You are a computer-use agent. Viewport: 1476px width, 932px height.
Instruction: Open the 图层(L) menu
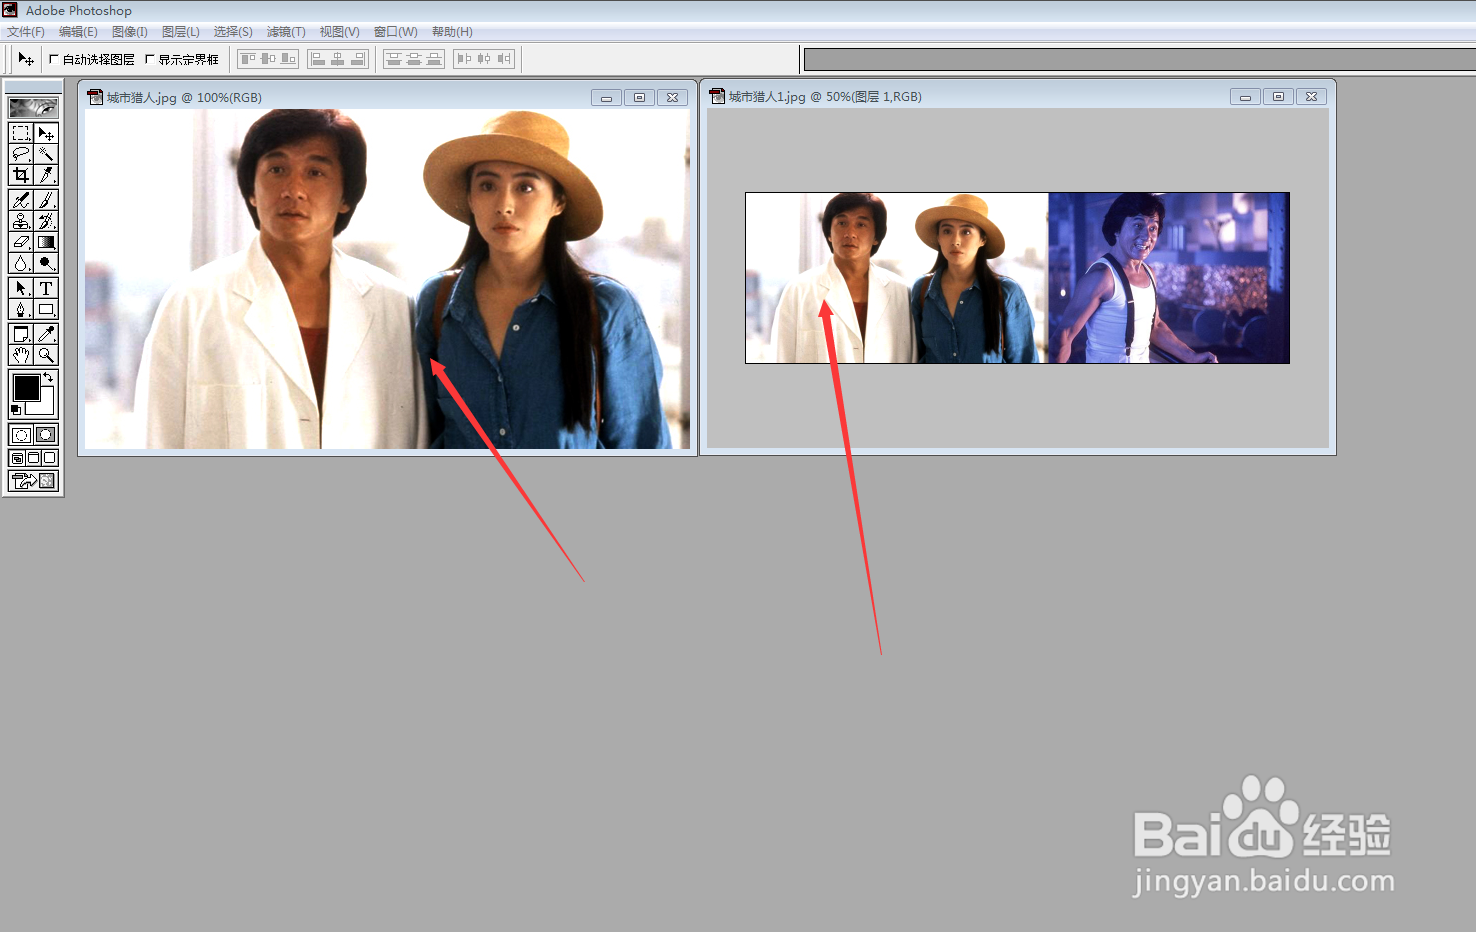[181, 32]
